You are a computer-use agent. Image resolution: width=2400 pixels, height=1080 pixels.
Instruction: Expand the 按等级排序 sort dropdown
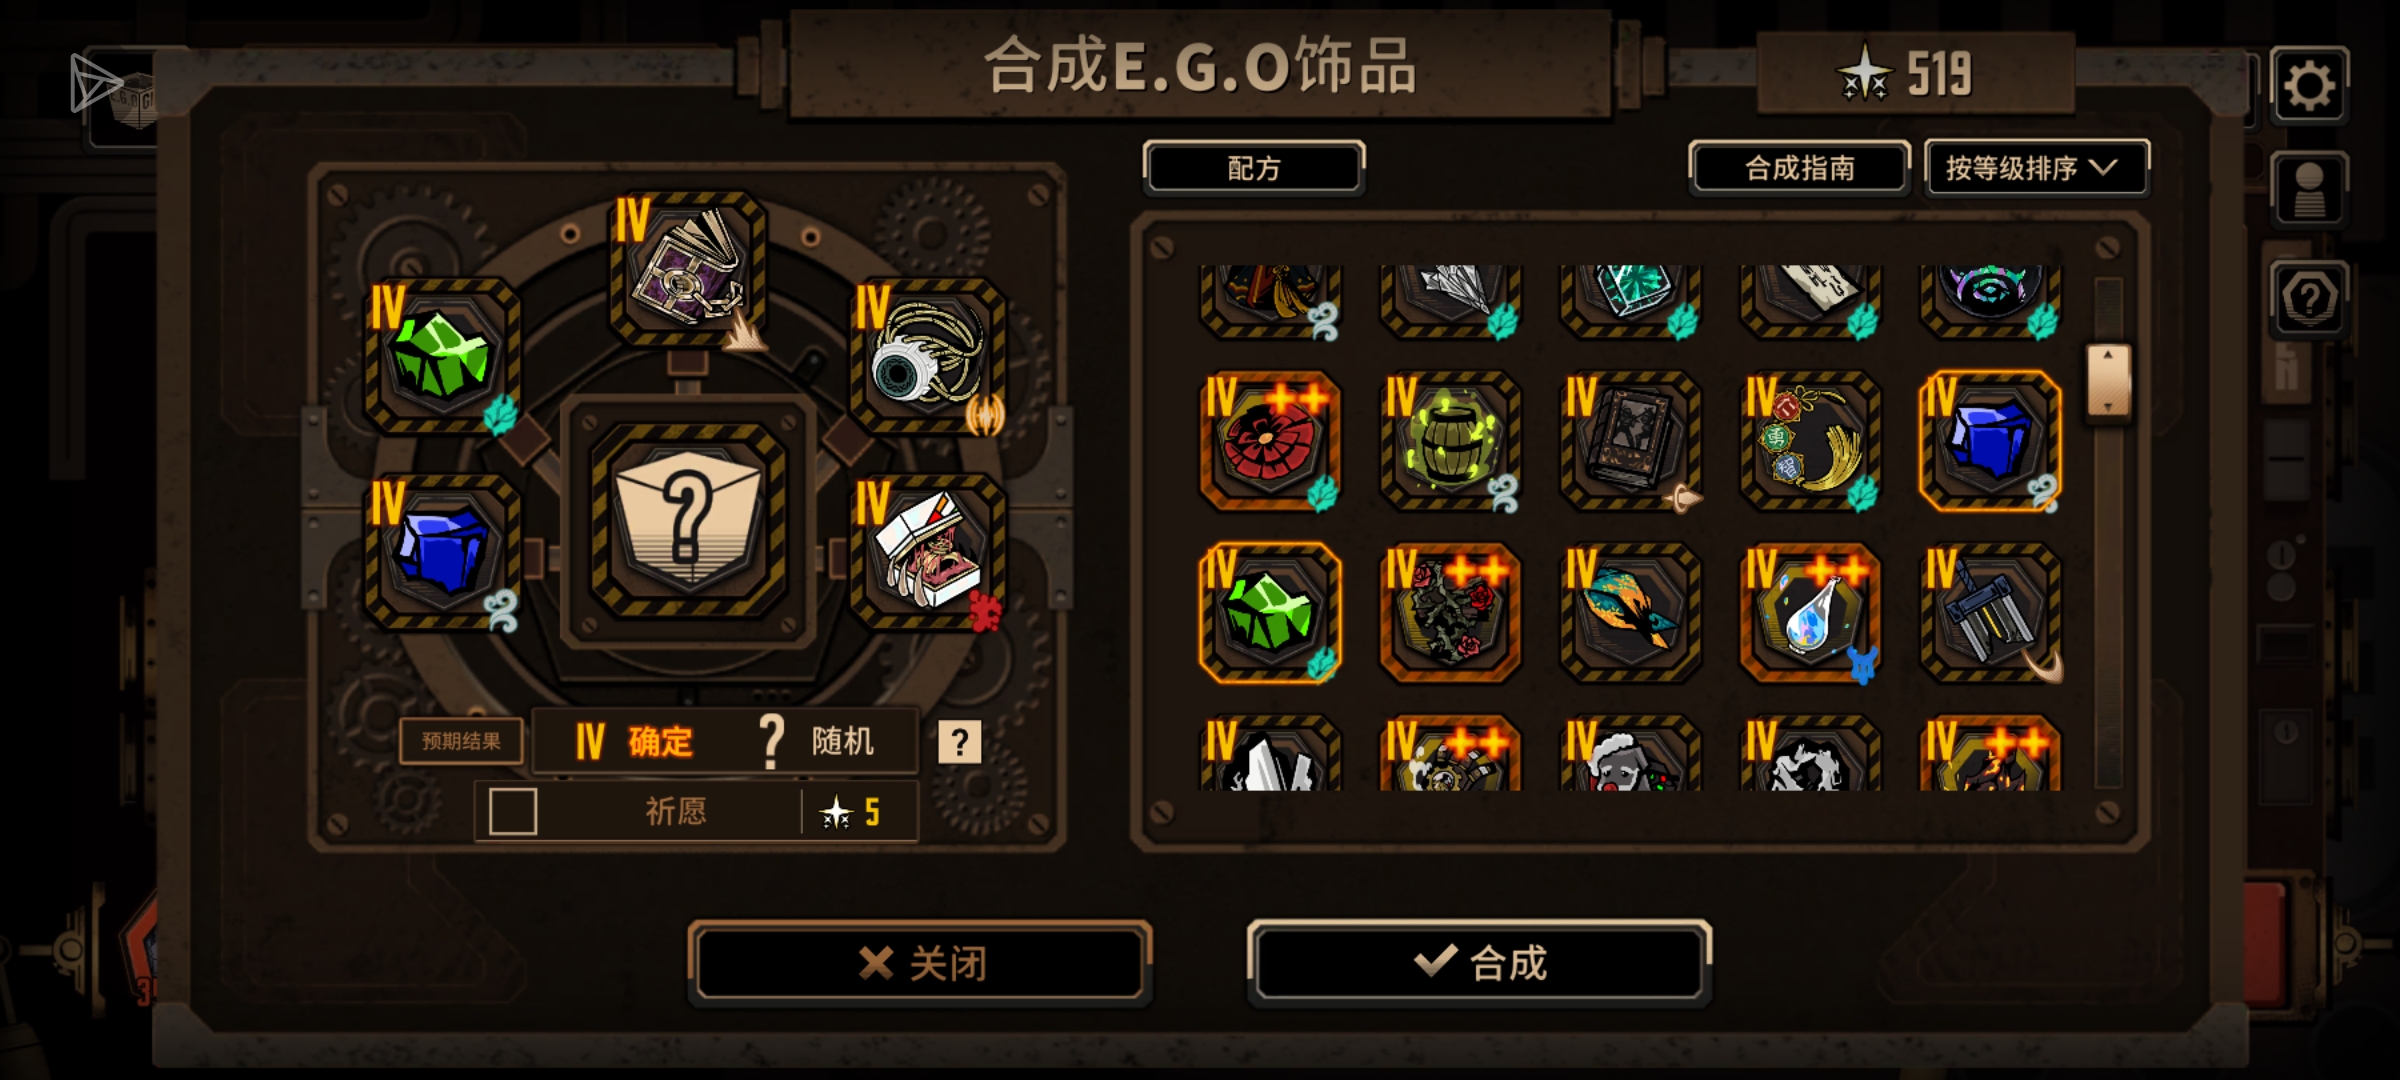(2036, 168)
